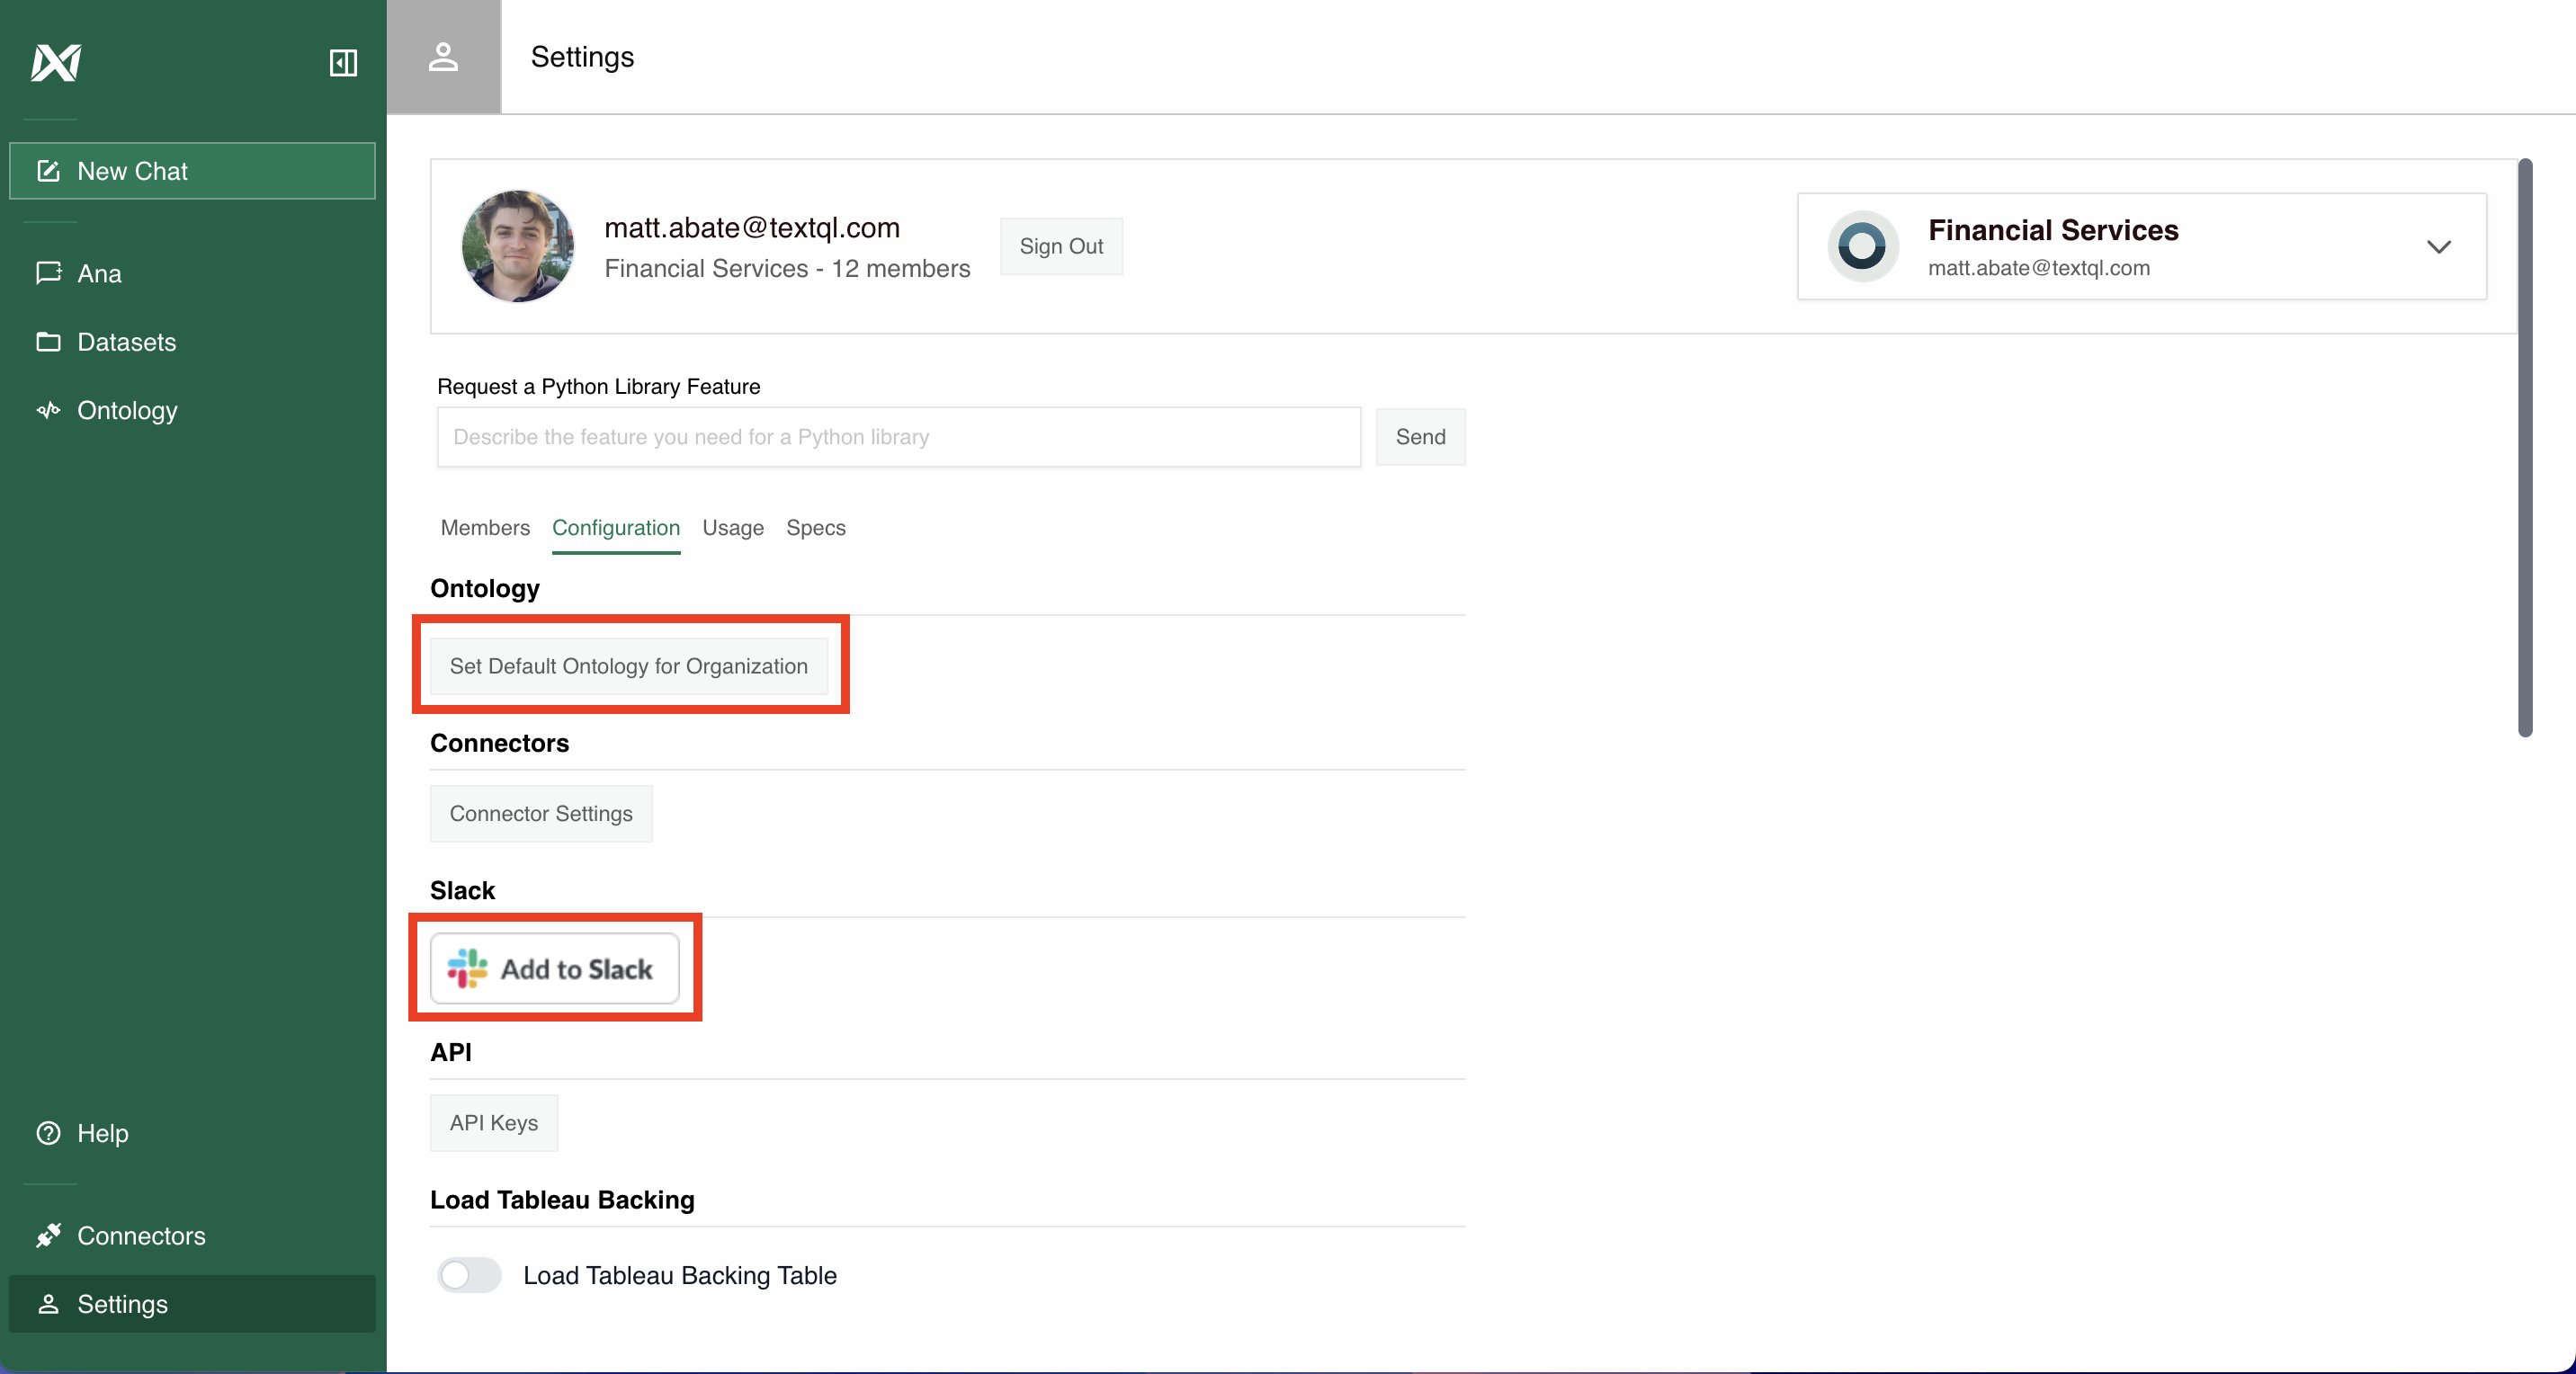This screenshot has width=2576, height=1374.
Task: Click the TextQL logo in sidebar
Action: 55,63
